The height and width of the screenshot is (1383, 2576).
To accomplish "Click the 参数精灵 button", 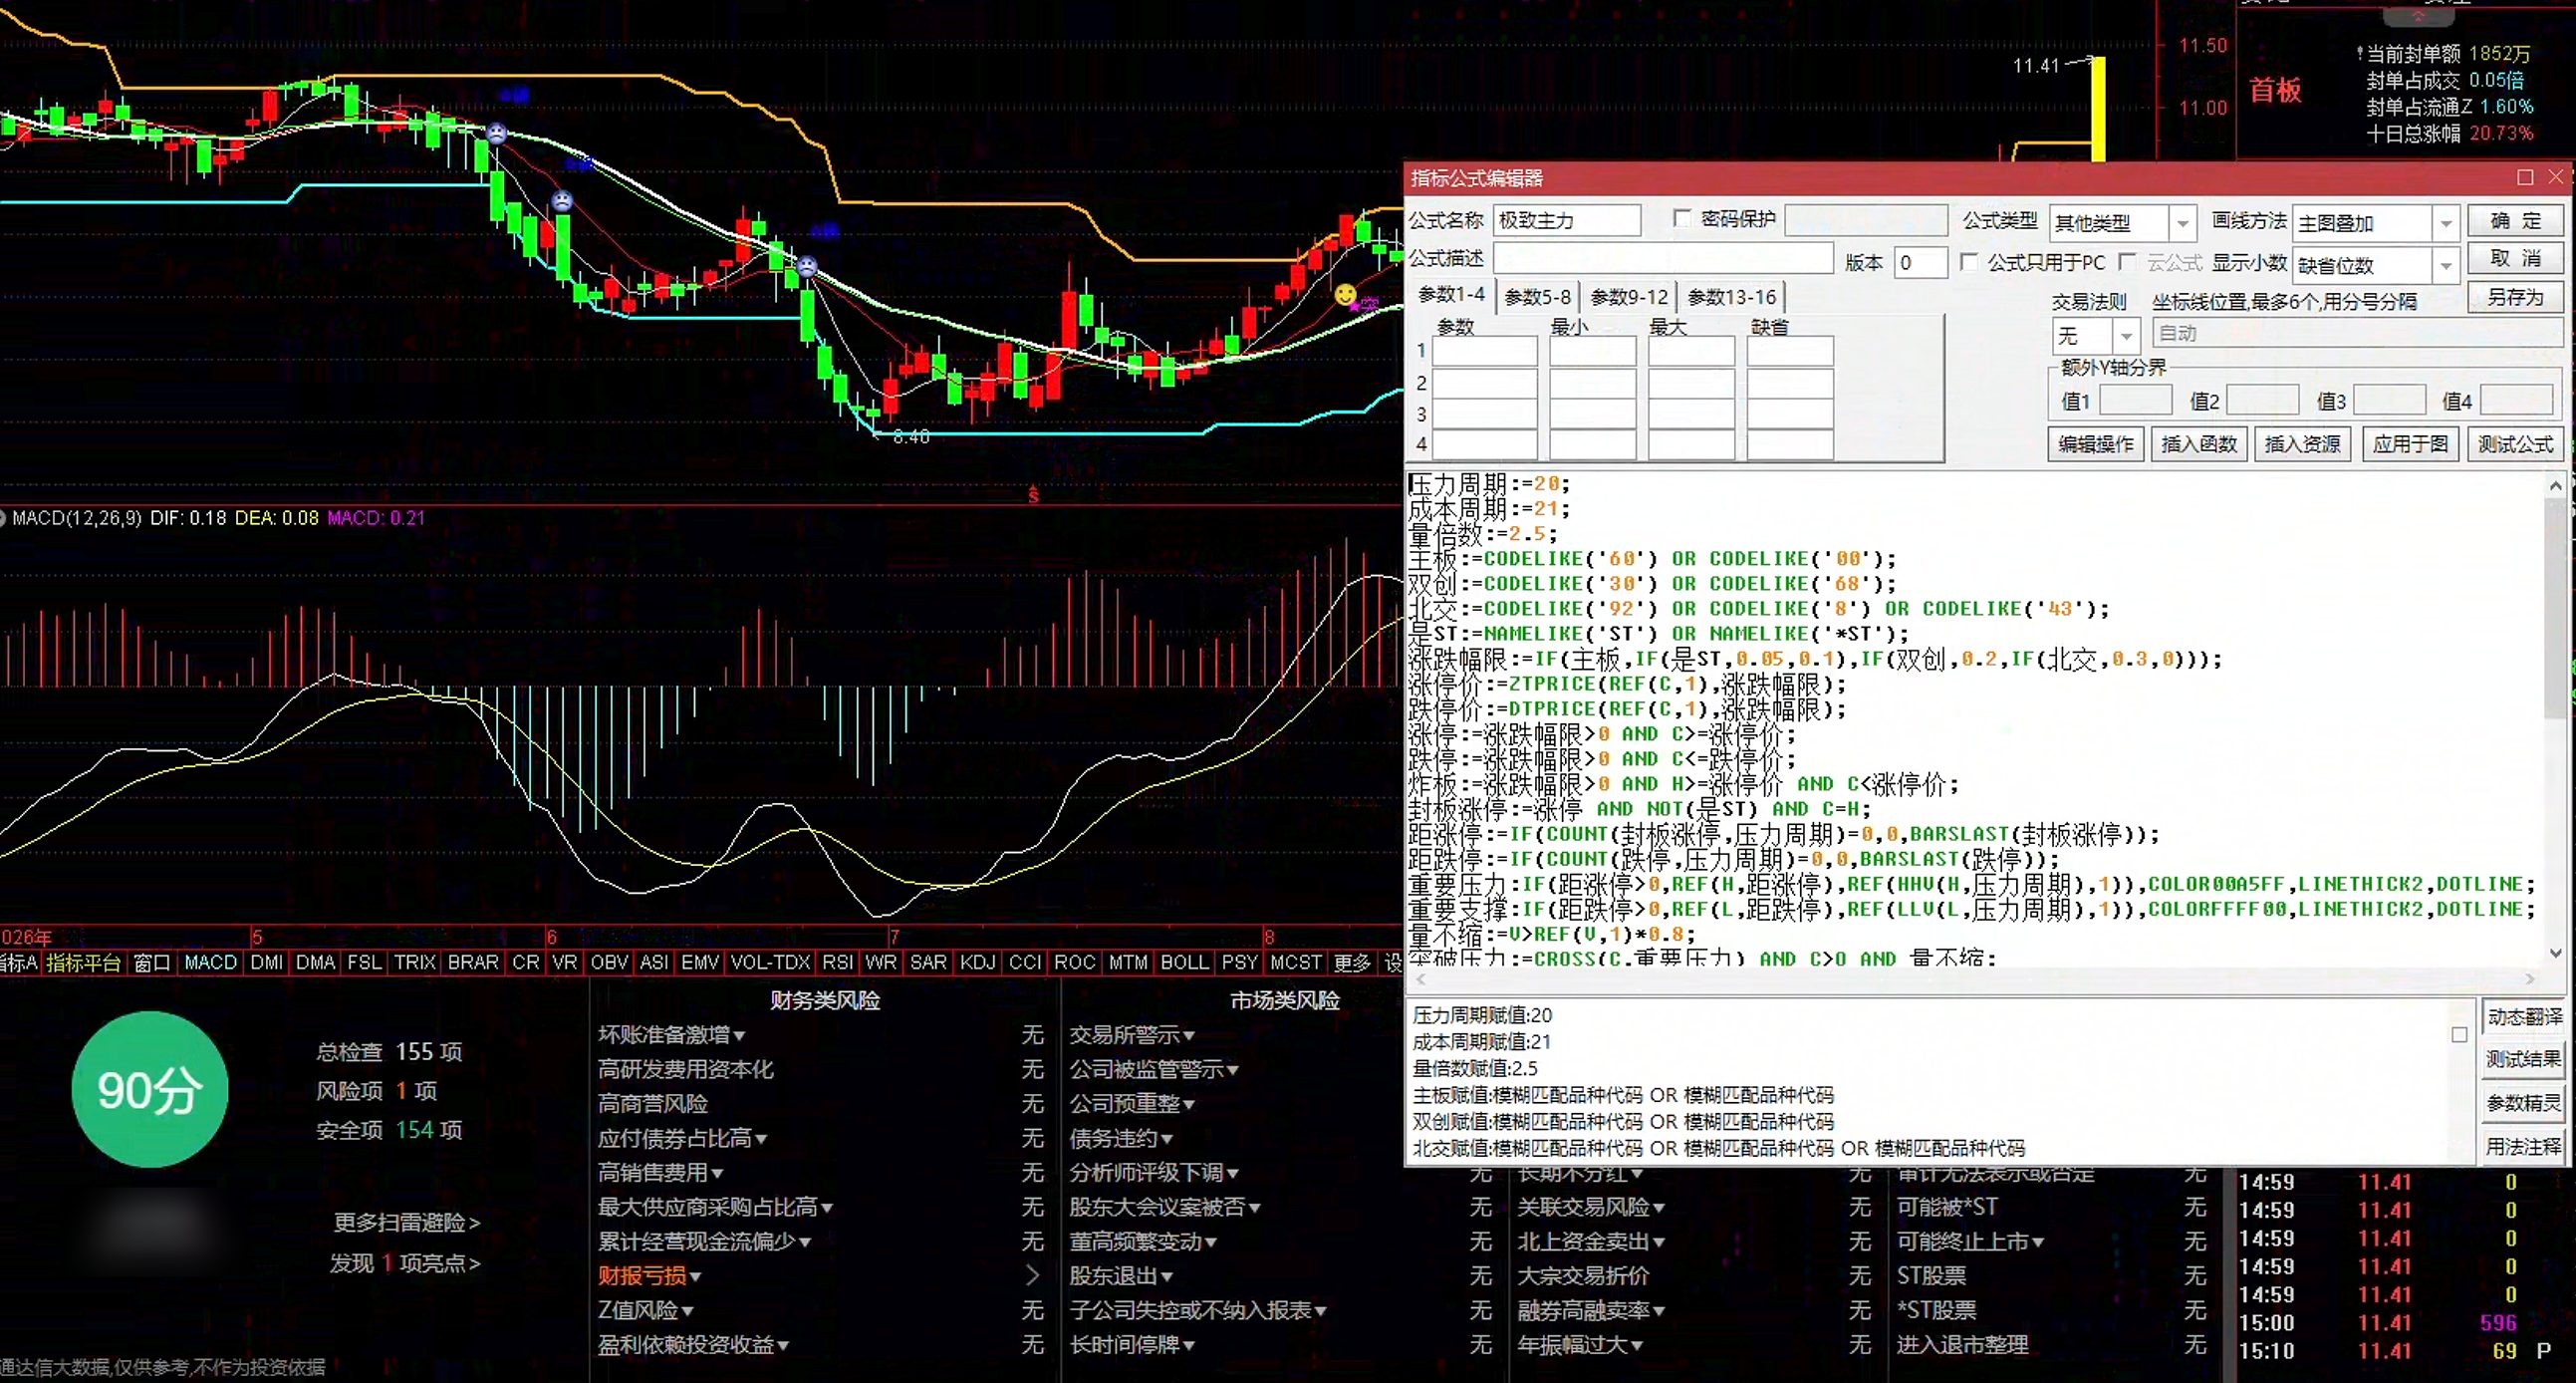I will pos(2524,1102).
